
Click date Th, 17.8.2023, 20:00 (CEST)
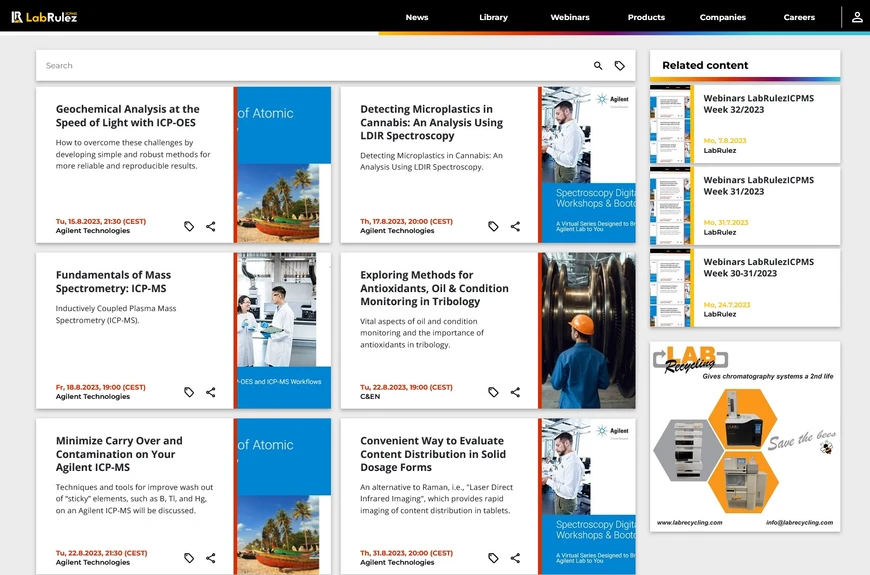tap(406, 221)
